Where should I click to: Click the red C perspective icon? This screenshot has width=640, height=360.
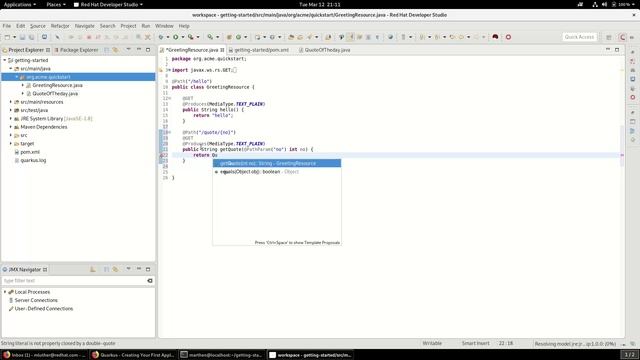pyautogui.click(x=622, y=37)
